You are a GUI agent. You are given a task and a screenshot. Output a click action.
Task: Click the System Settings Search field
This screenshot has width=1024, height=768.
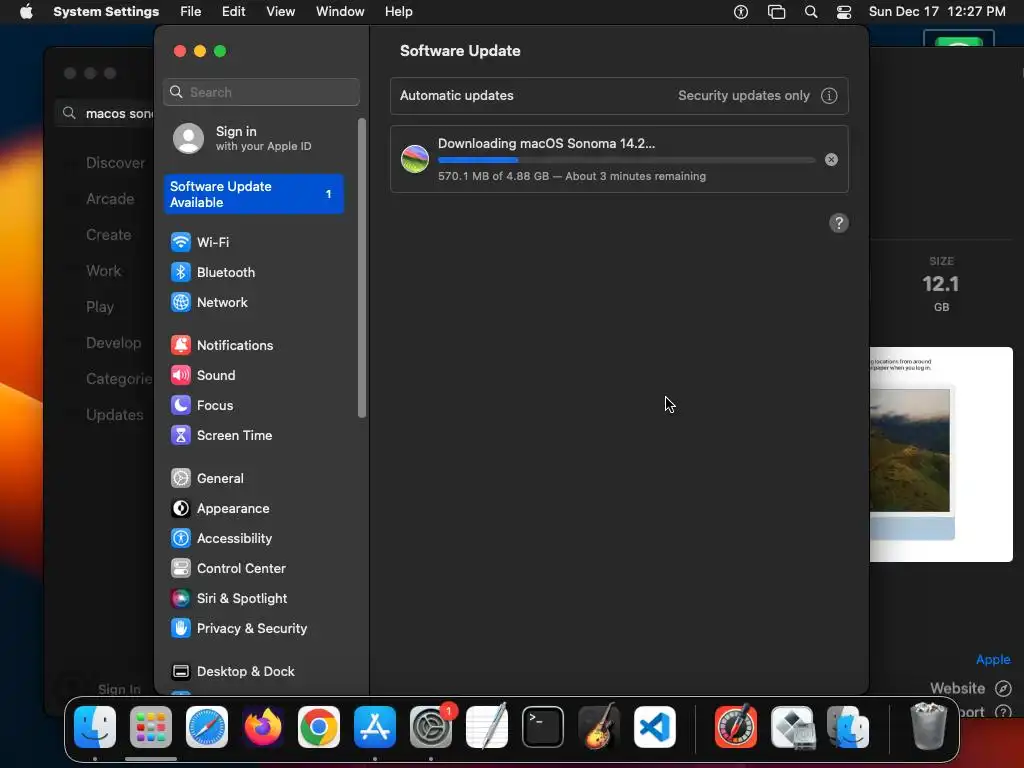click(261, 92)
